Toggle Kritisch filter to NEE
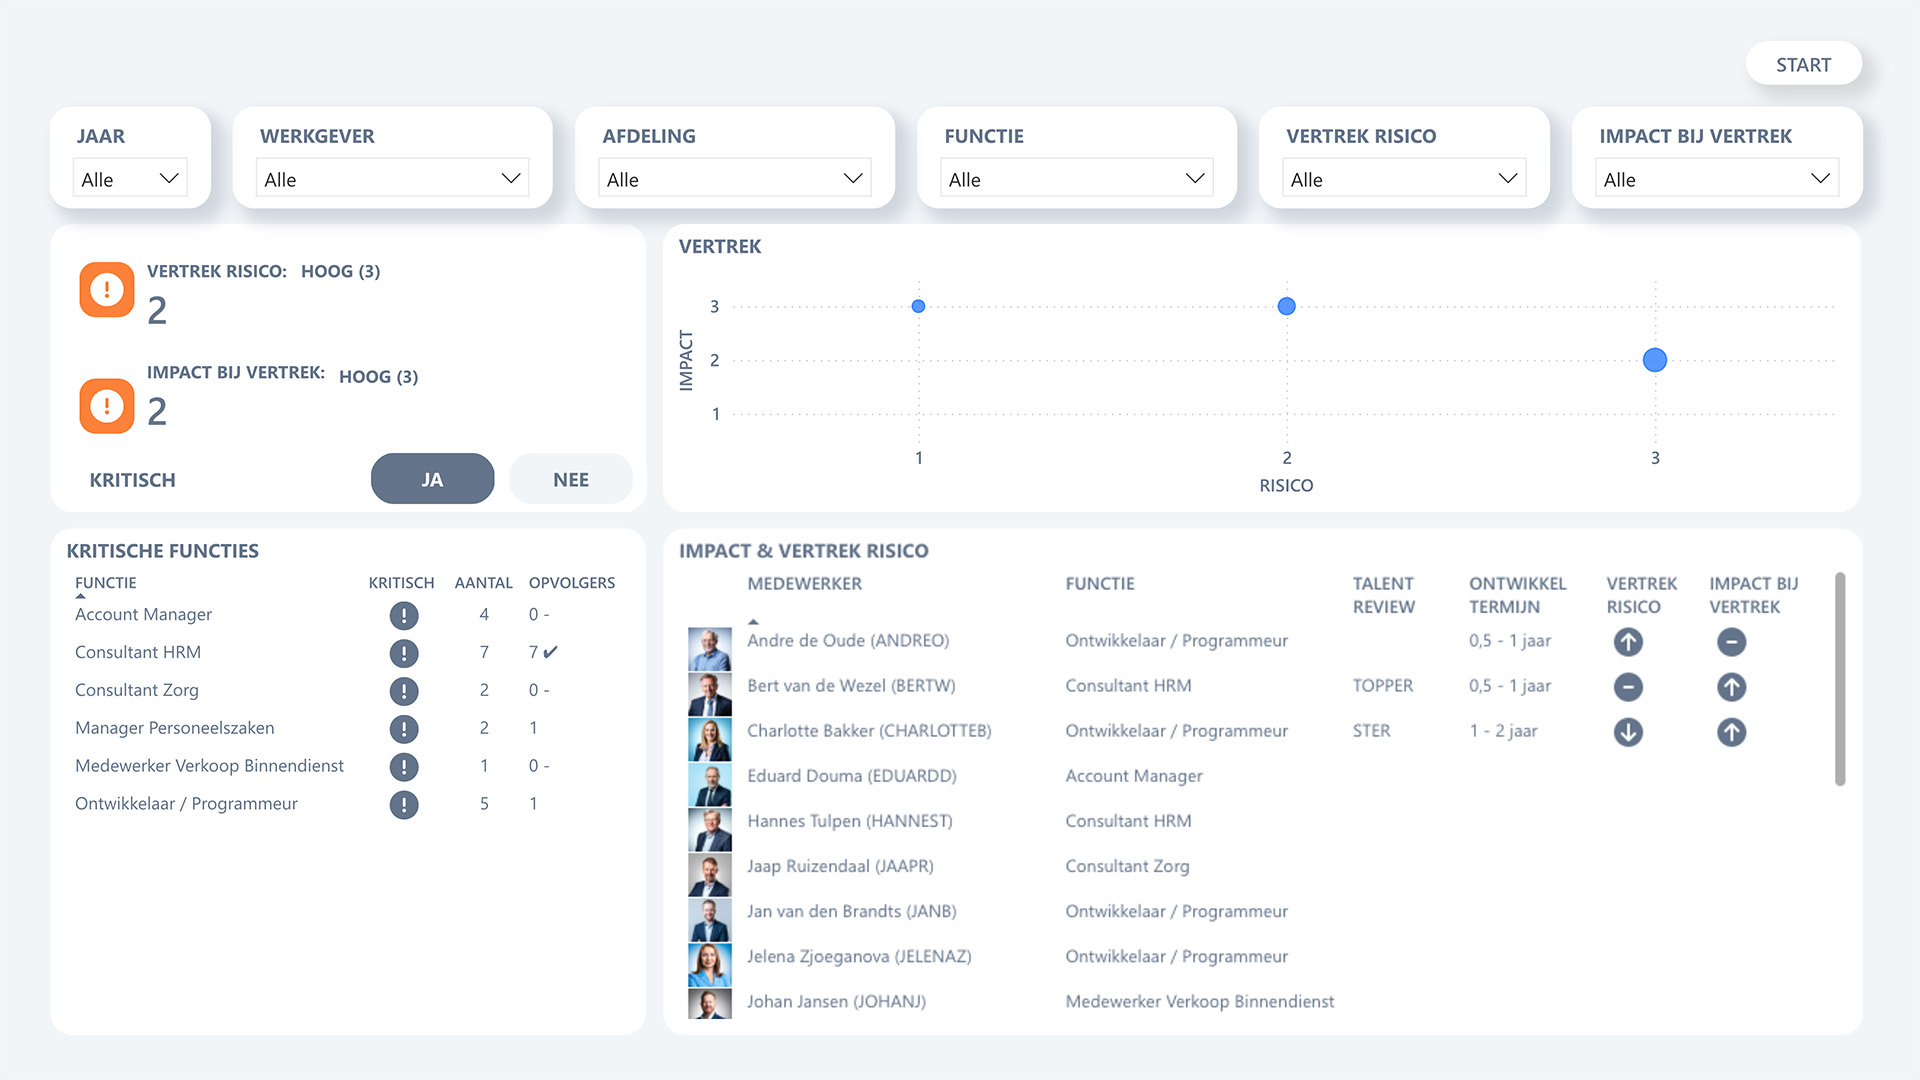 tap(571, 479)
